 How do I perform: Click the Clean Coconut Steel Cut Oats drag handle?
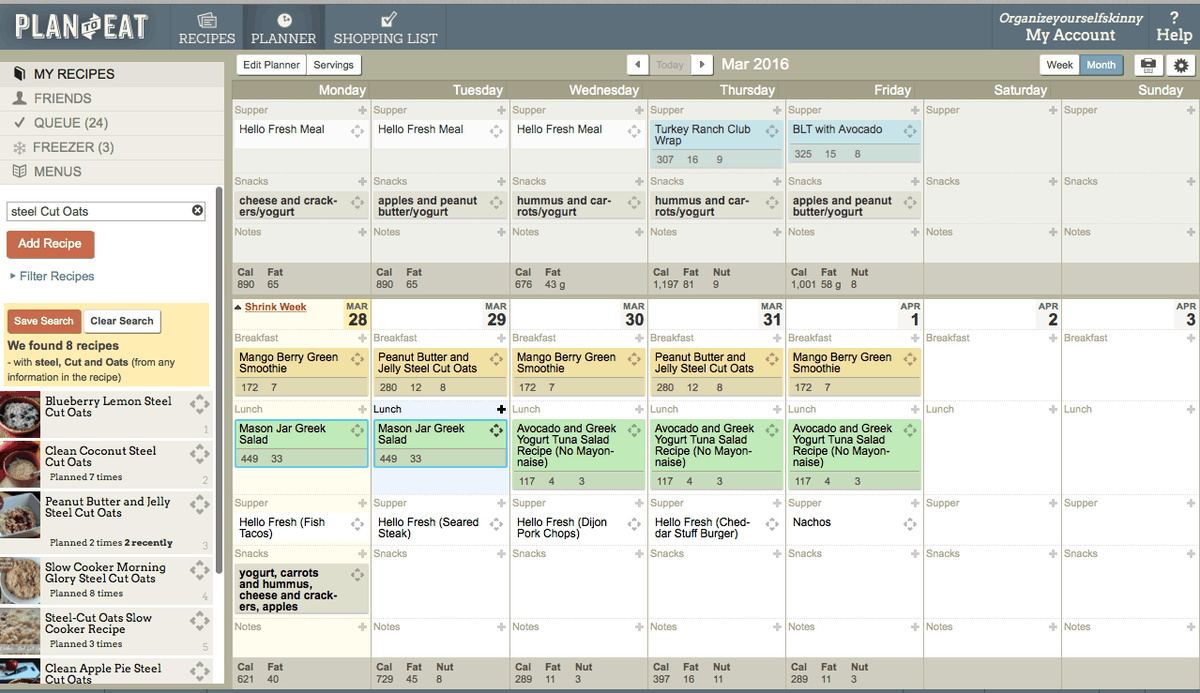[200, 454]
